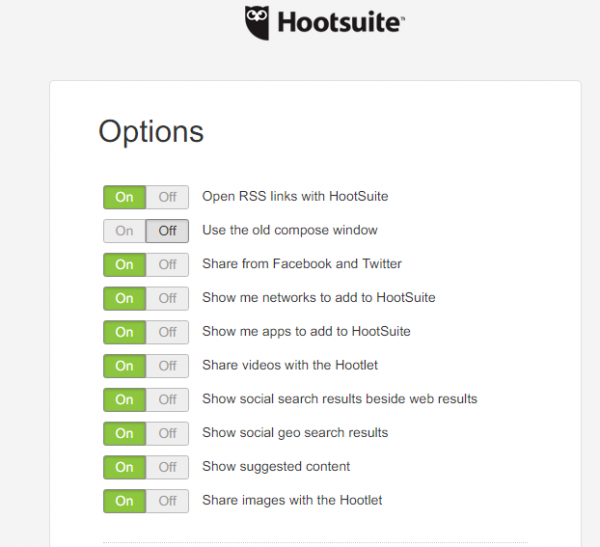
Task: Click the Show suggested content label
Action: coord(276,466)
